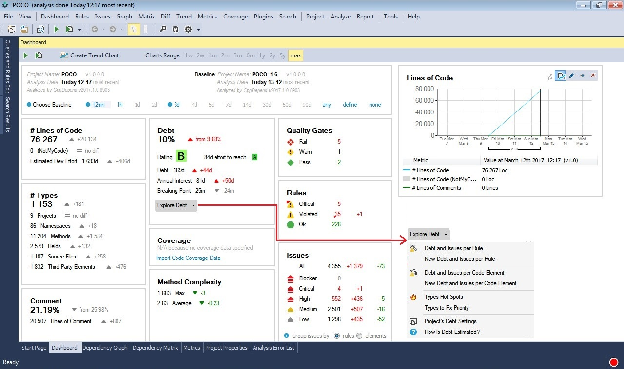This screenshot has width=624, height=369.
Task: Click the '76 267' lines of code value
Action: click(x=44, y=139)
